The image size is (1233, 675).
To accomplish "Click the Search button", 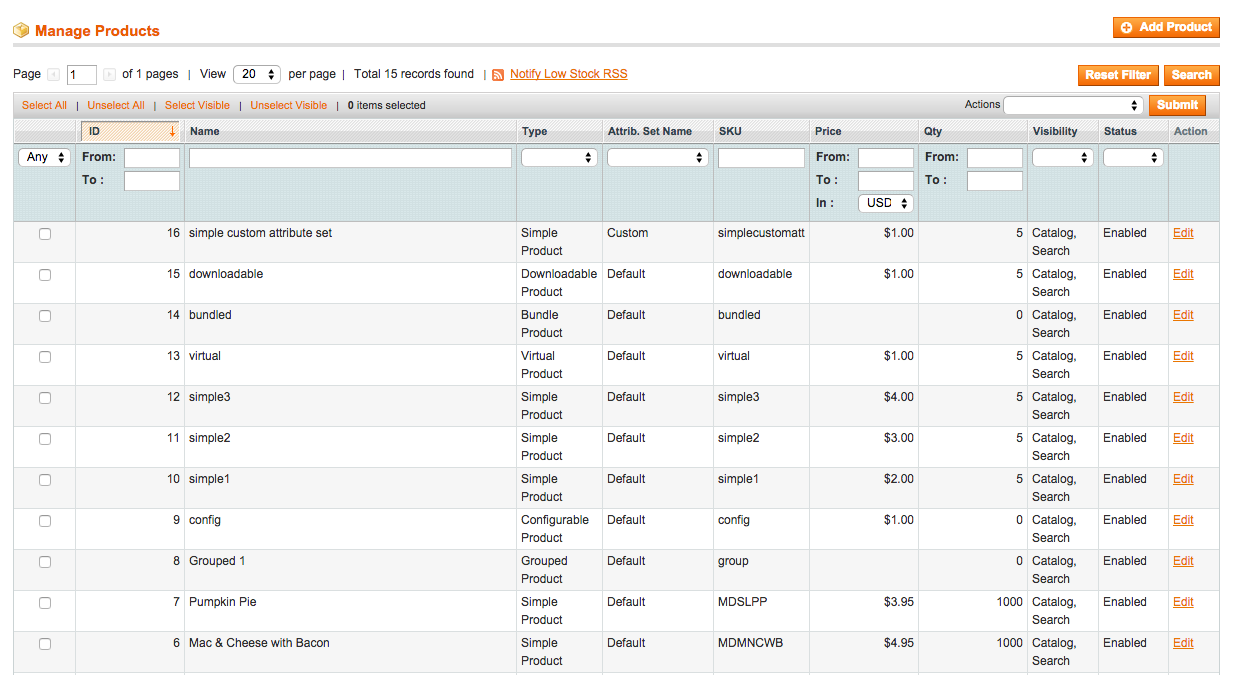I will [x=1191, y=75].
